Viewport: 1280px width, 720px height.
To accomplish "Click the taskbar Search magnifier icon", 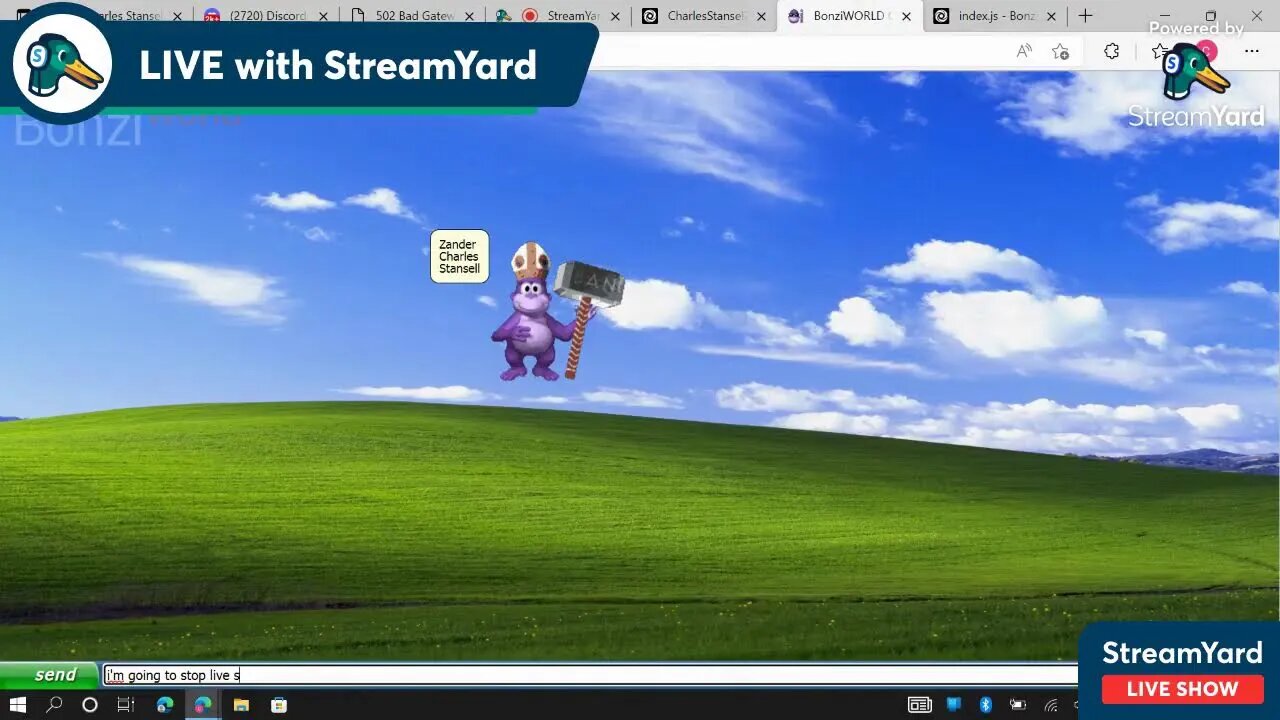I will click(54, 705).
